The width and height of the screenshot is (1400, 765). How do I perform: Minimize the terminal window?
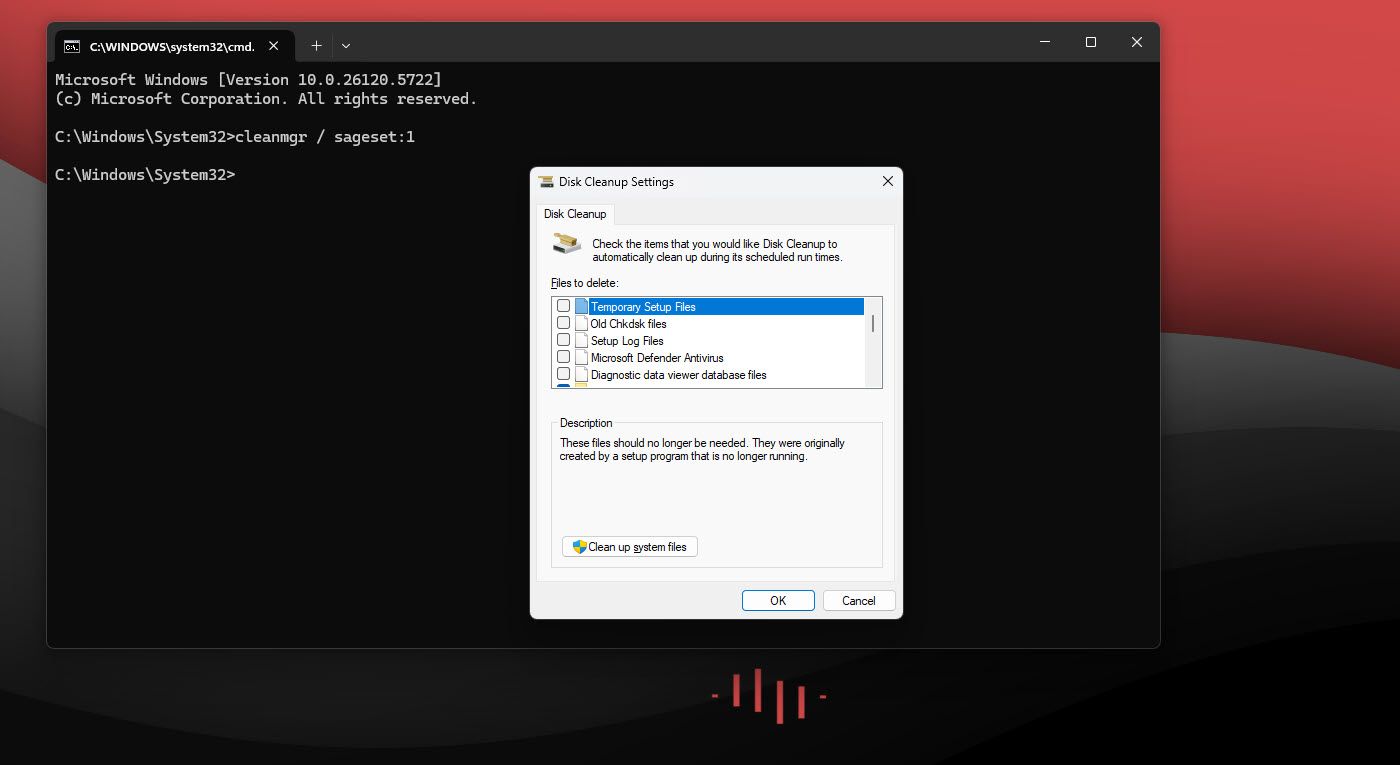pyautogui.click(x=1045, y=42)
